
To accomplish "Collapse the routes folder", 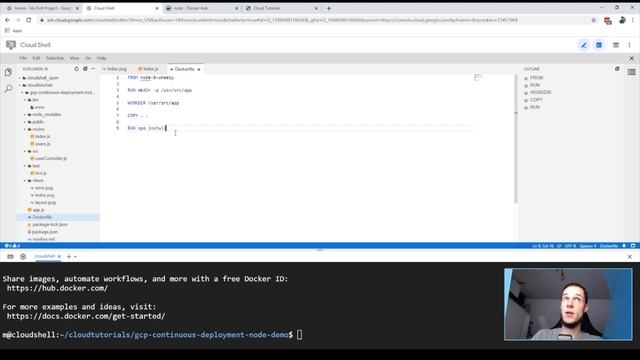I will pos(38,129).
